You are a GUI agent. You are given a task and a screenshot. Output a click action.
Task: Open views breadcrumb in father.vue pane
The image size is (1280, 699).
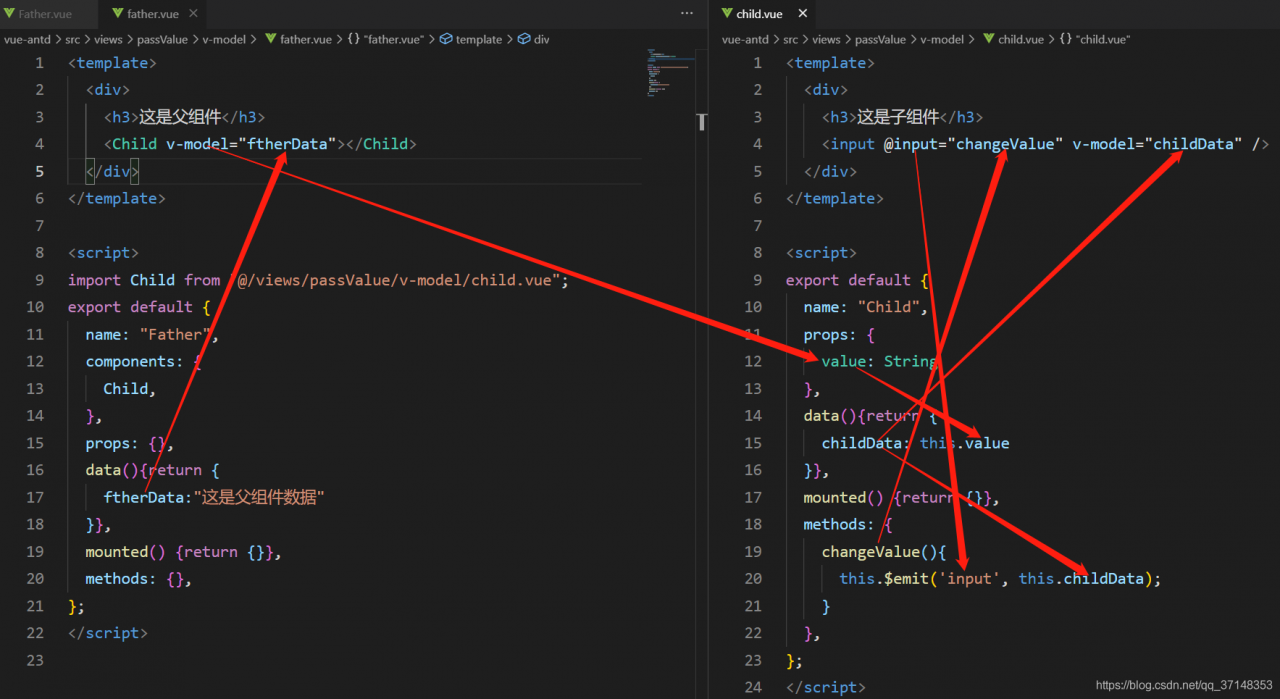108,39
